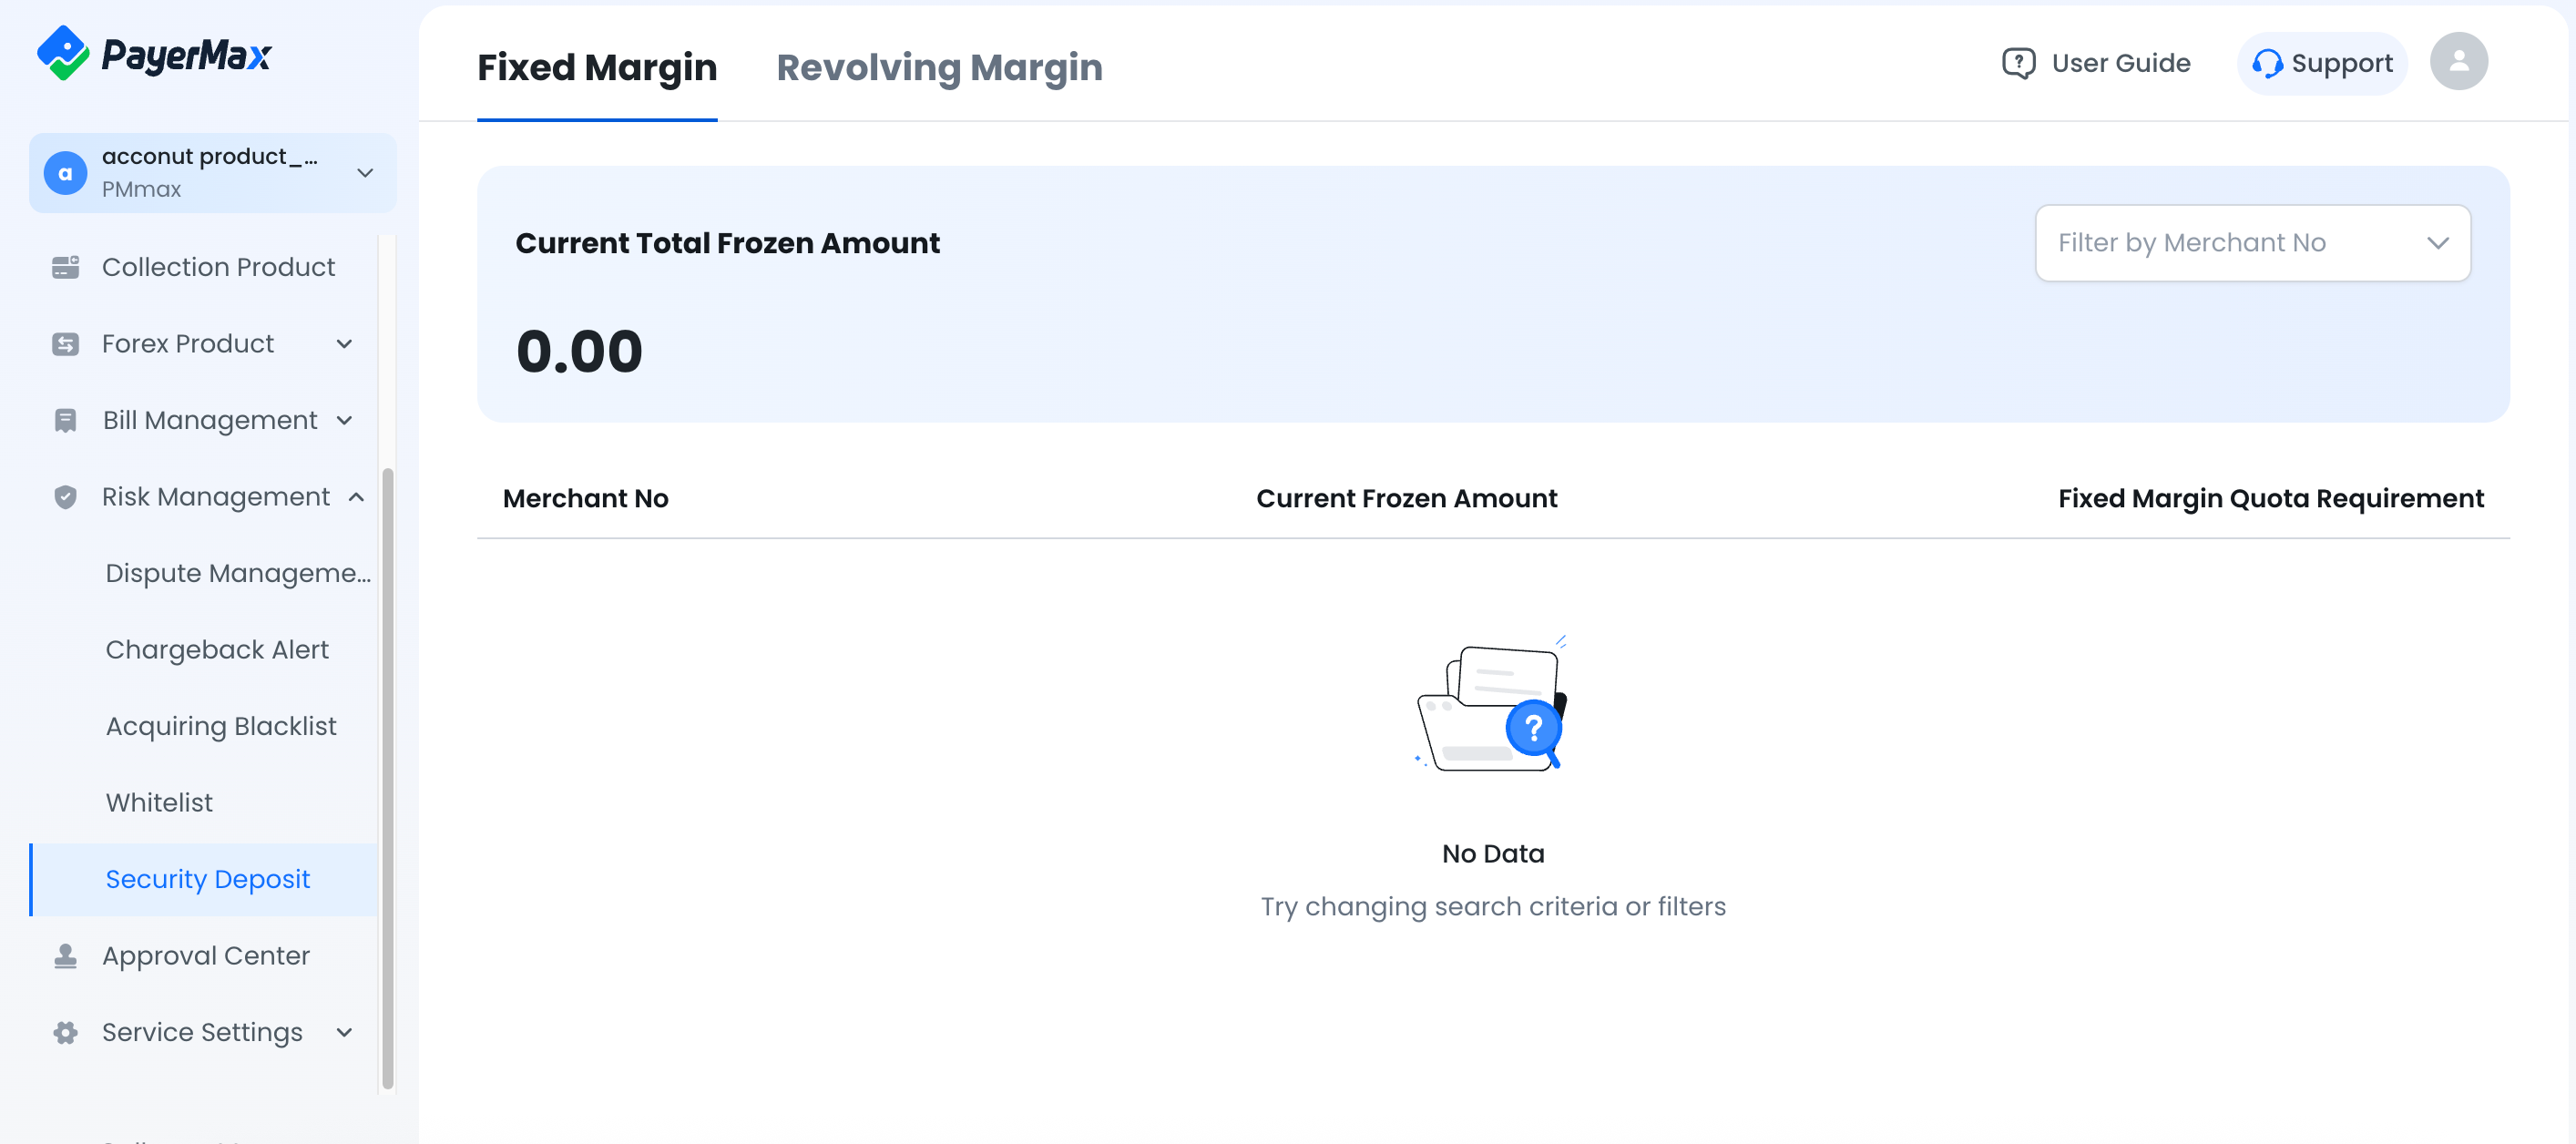Screen dimensions: 2576x1144
Task: Open the Filter by Merchant No dropdown
Action: [2252, 243]
